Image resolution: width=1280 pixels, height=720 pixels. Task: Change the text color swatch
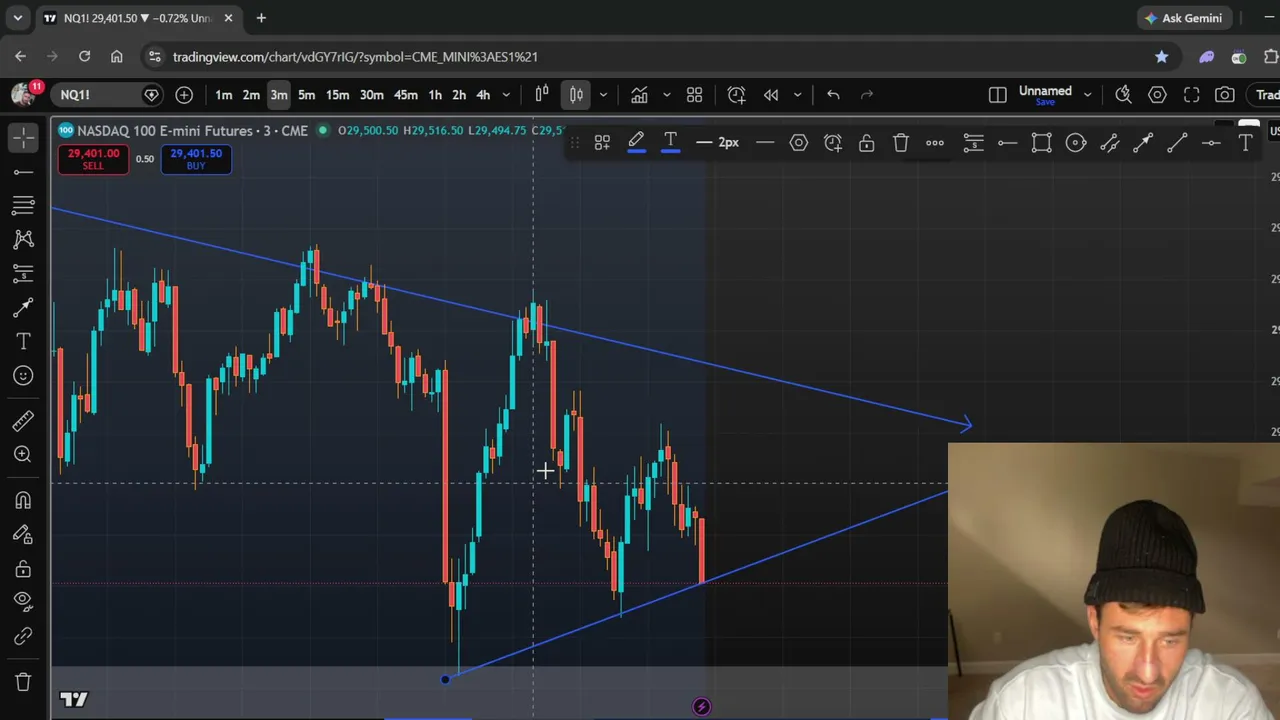click(x=670, y=143)
